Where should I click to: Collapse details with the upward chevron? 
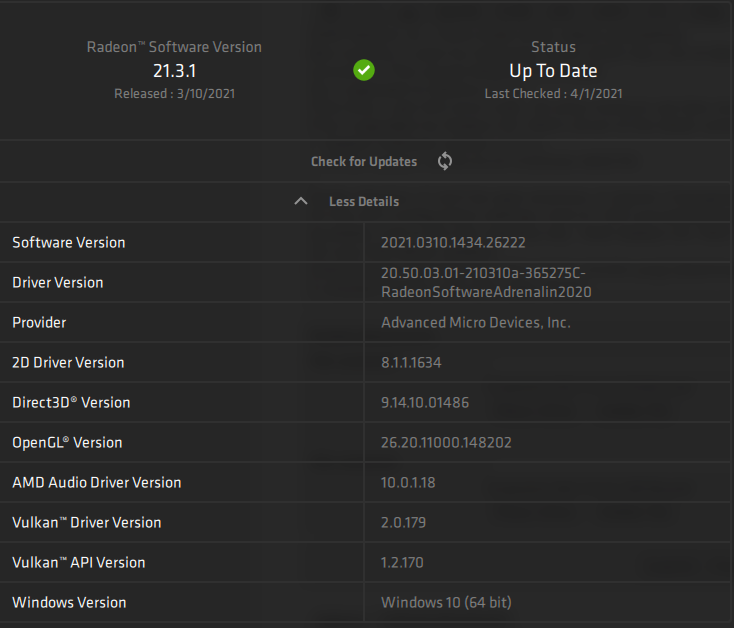click(x=301, y=201)
